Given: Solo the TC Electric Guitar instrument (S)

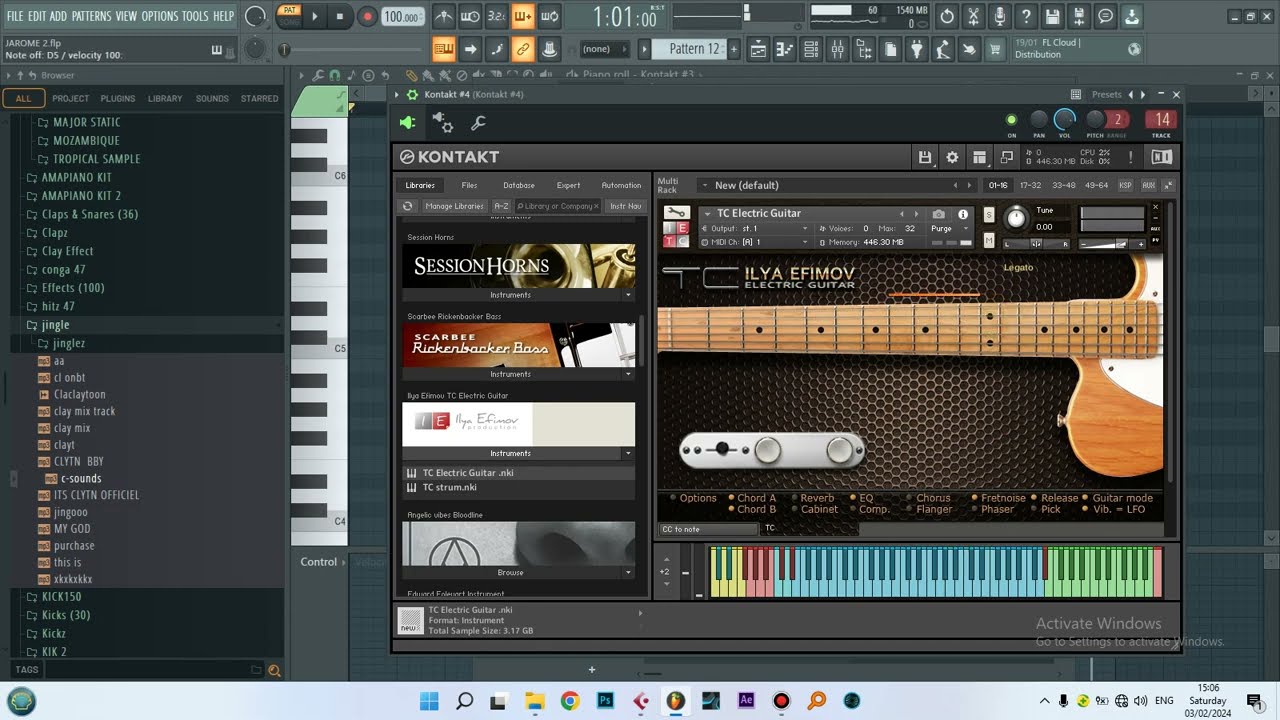Looking at the screenshot, I should [989, 215].
